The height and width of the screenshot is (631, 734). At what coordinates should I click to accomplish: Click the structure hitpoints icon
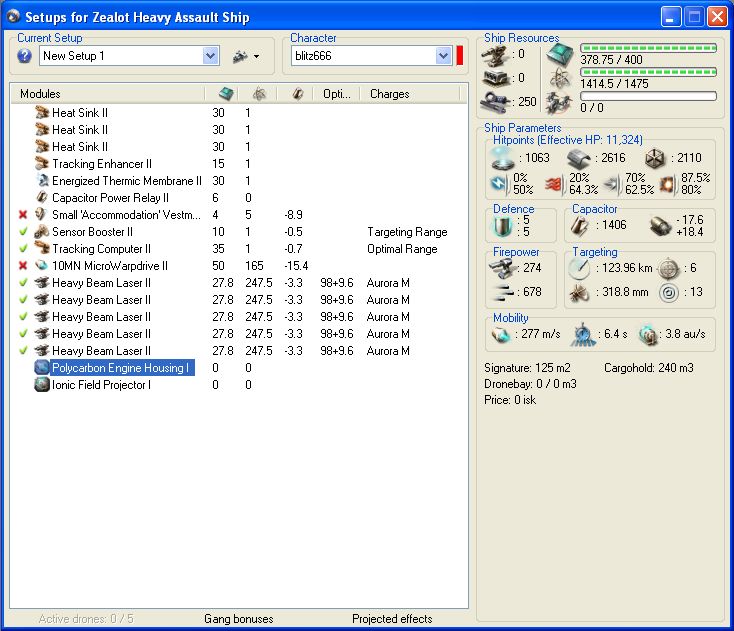[x=656, y=157]
